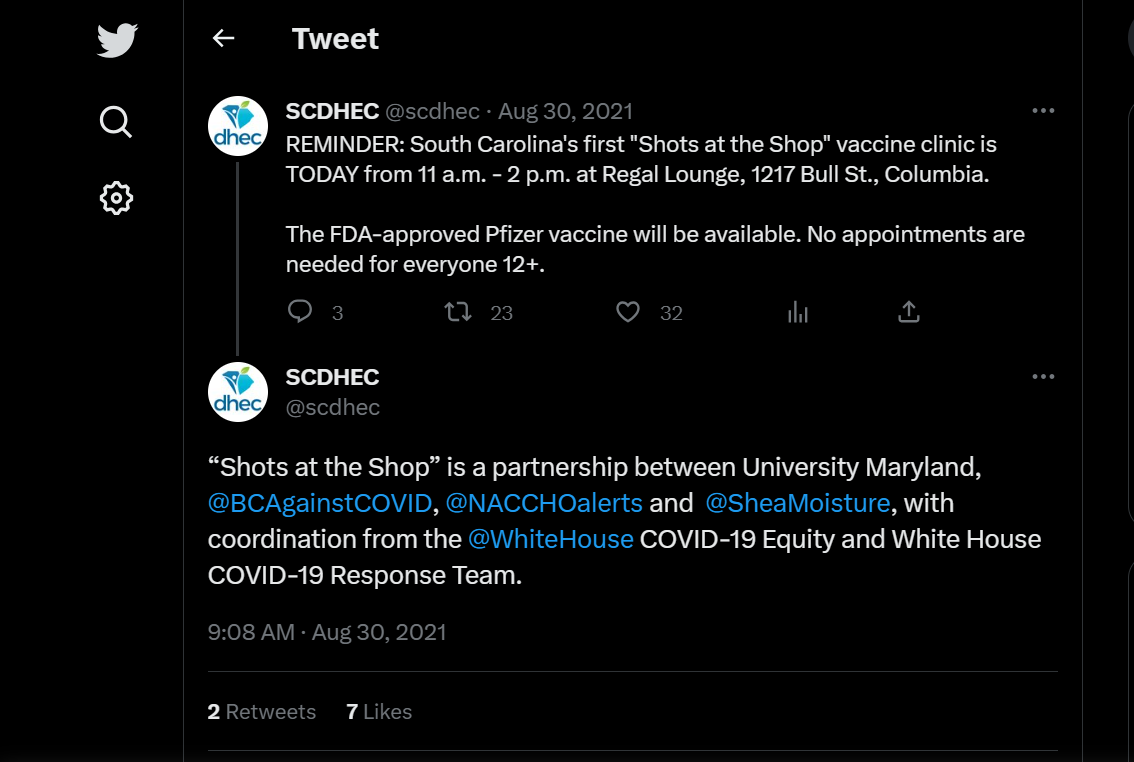Image resolution: width=1134 pixels, height=762 pixels.
Task: Open the @scdhec handle under the main tweet author
Action: pyautogui.click(x=333, y=408)
